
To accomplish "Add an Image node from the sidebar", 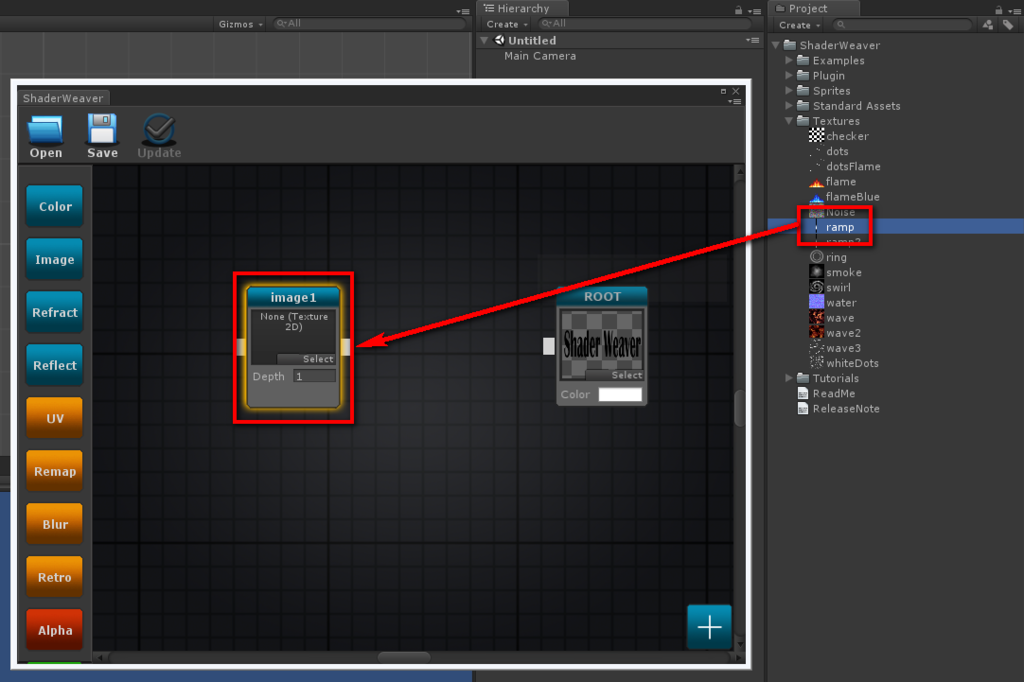I will pyautogui.click(x=55, y=259).
